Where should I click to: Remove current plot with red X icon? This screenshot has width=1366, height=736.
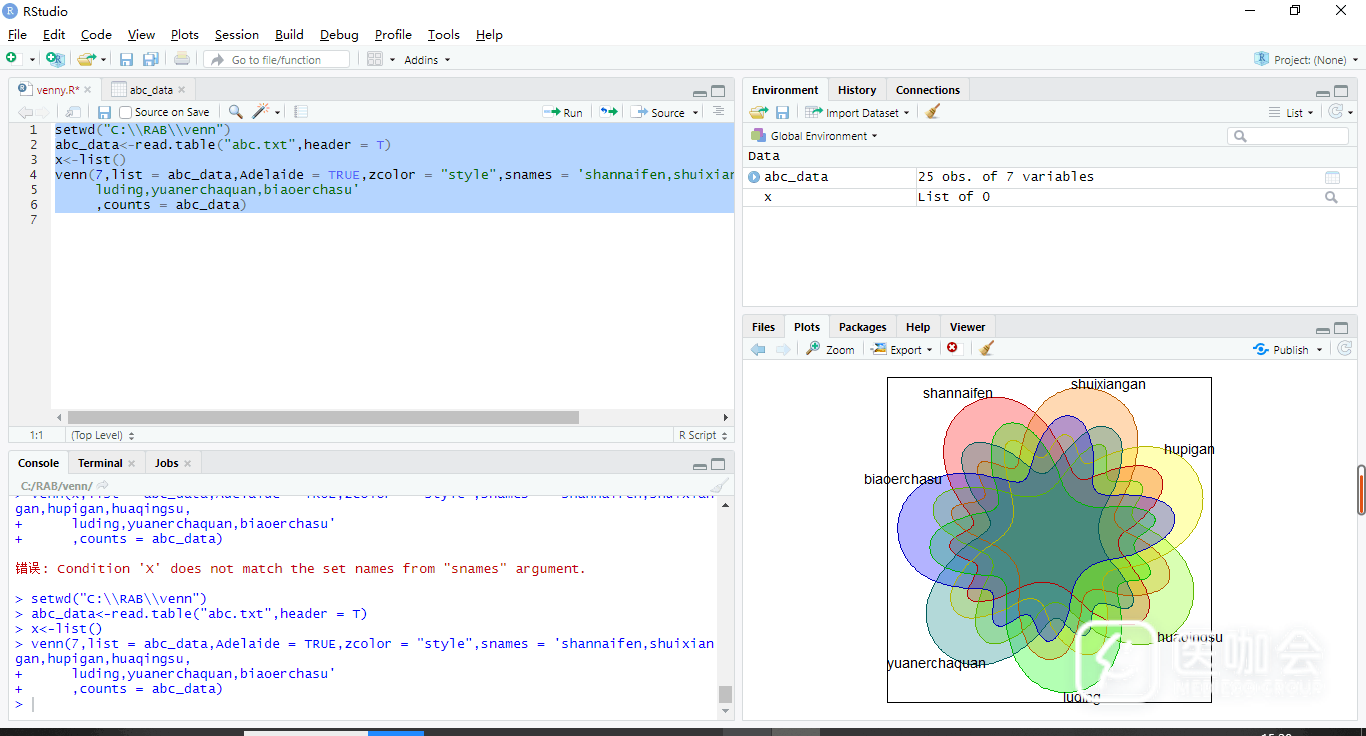(x=952, y=349)
